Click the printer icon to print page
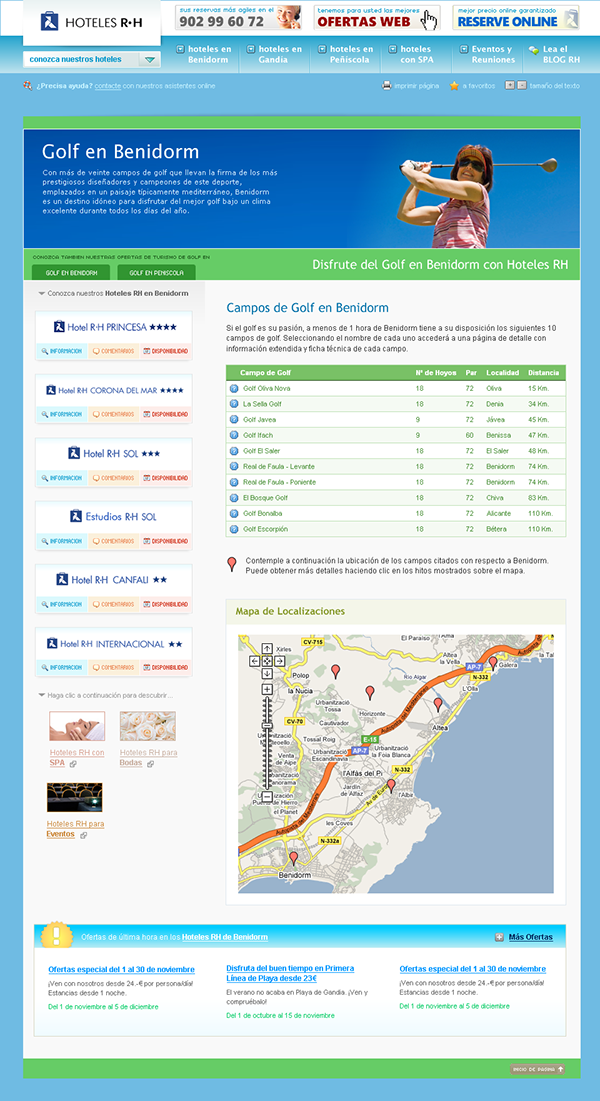This screenshot has width=600, height=1101. coord(386,86)
